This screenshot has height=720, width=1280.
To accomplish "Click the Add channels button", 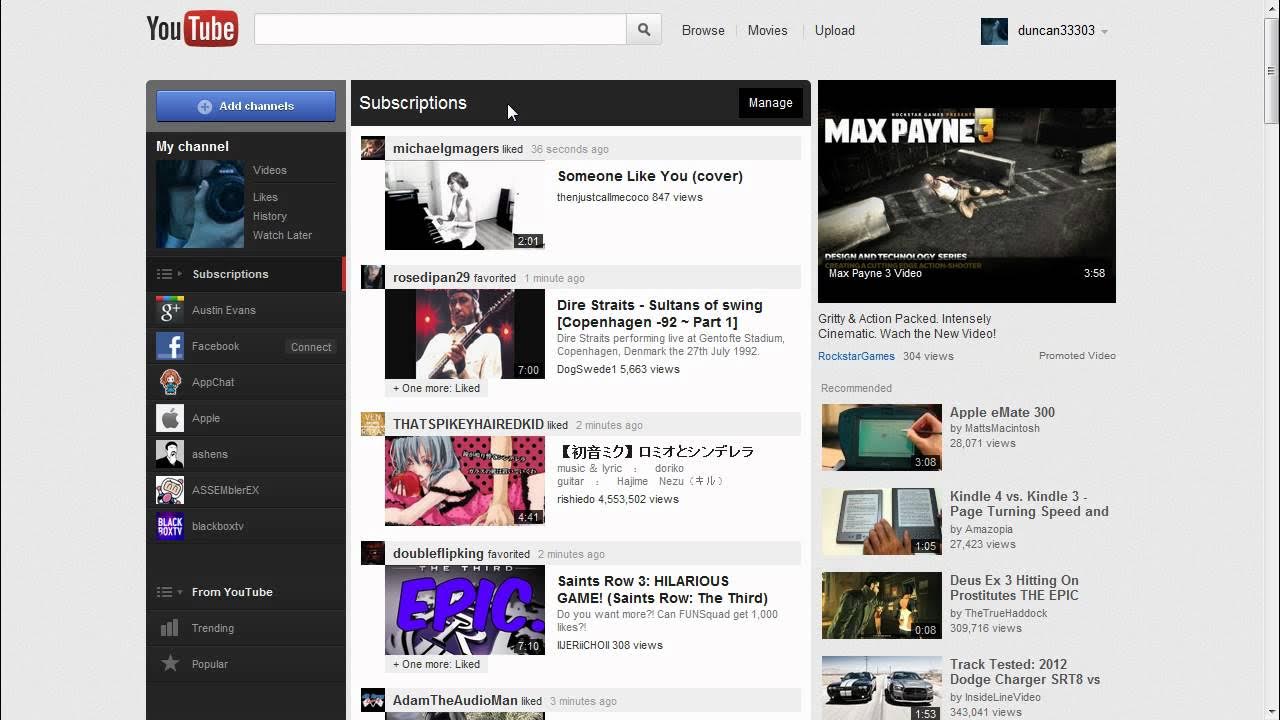I will point(246,106).
